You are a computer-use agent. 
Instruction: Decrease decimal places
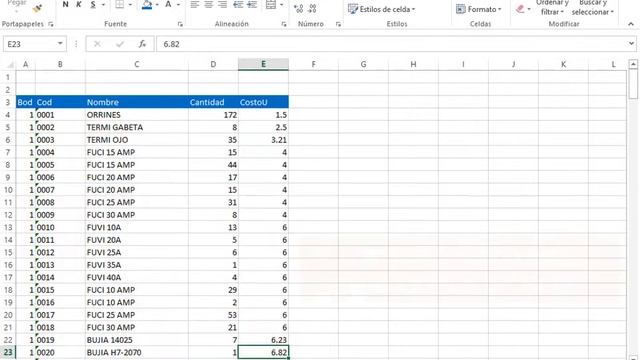313,8
